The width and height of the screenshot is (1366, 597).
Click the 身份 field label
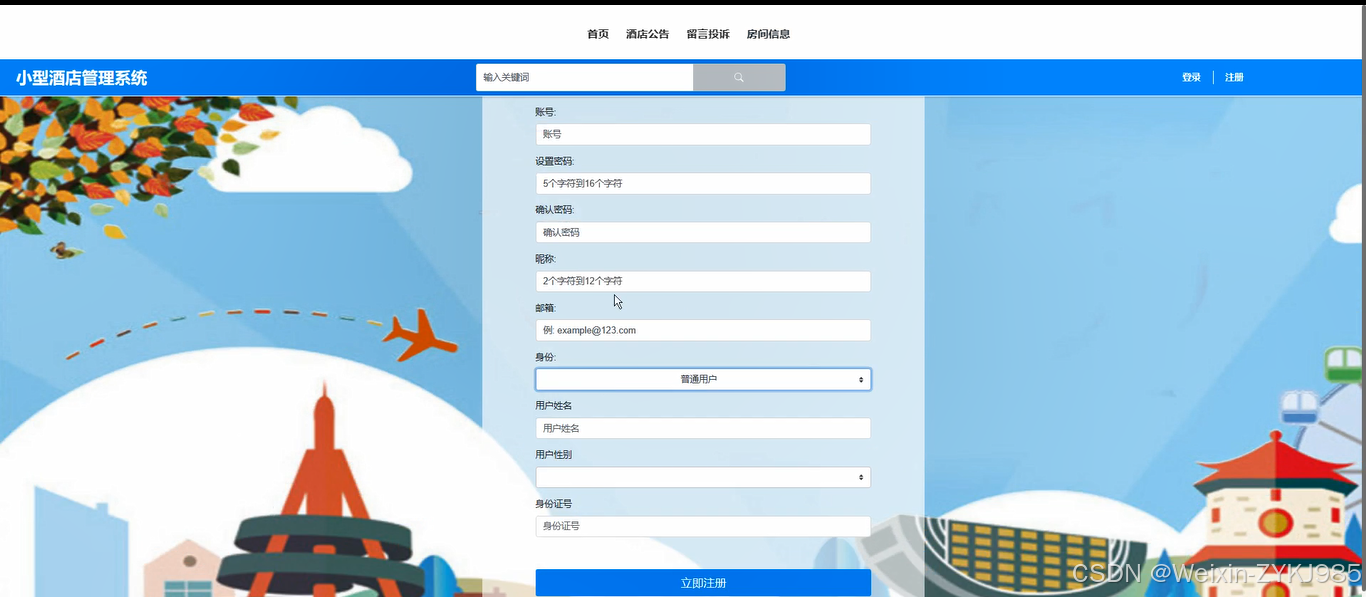pyautogui.click(x=546, y=357)
